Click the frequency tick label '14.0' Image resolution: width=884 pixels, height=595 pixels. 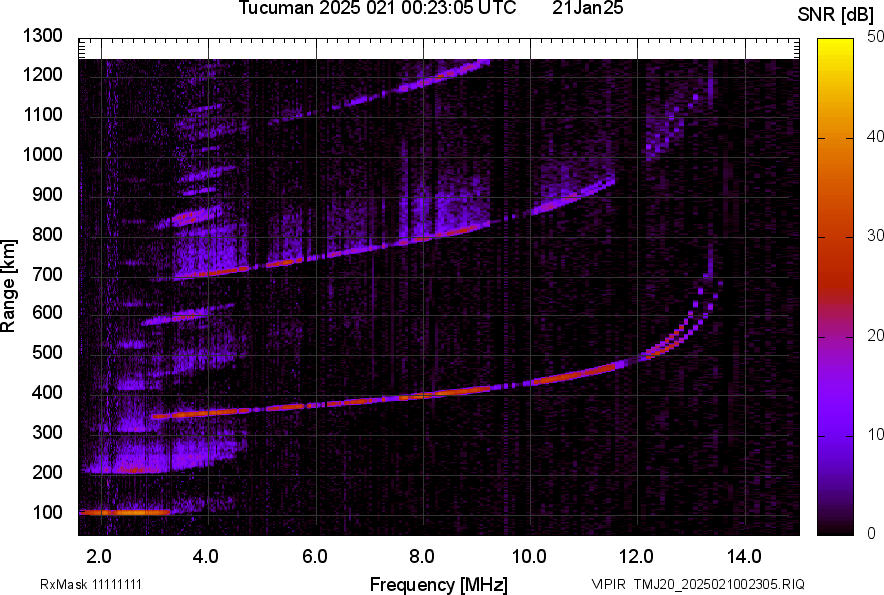(744, 557)
